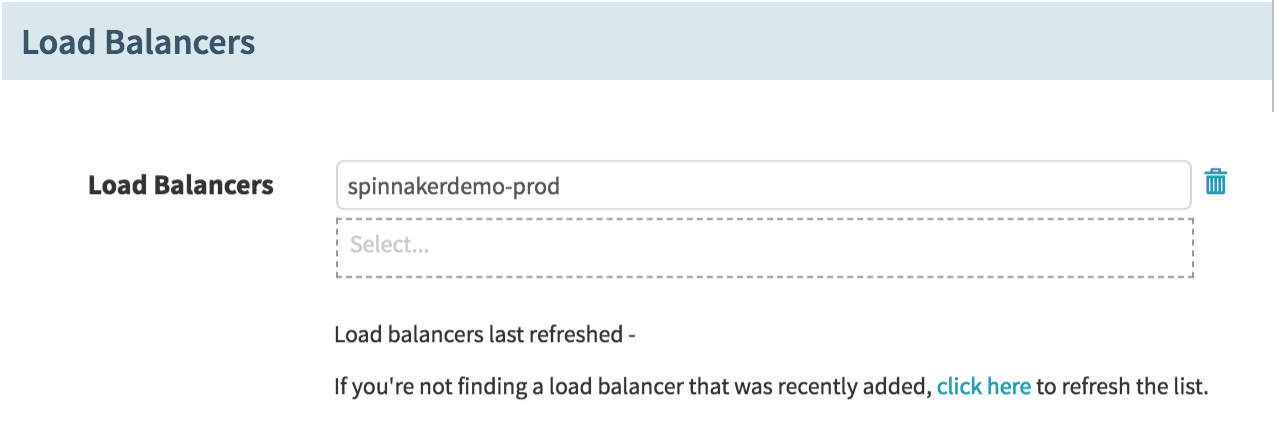This screenshot has width=1274, height=434.
Task: Add another load balancer using Select...
Action: pyautogui.click(x=764, y=247)
